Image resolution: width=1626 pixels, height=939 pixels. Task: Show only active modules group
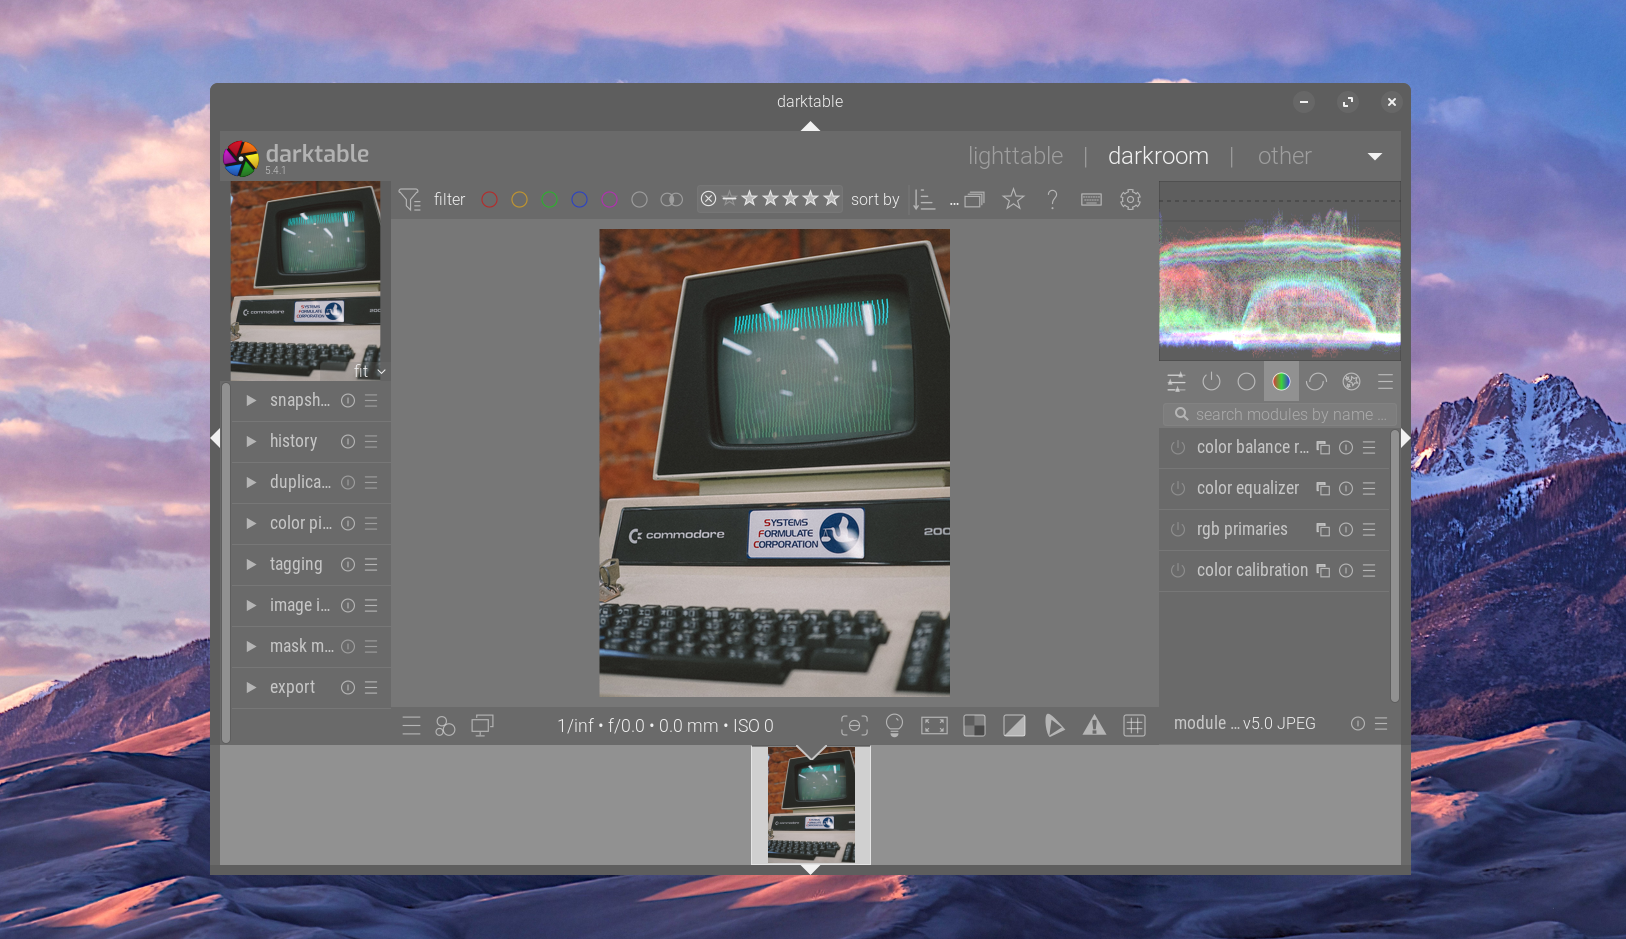tap(1211, 382)
